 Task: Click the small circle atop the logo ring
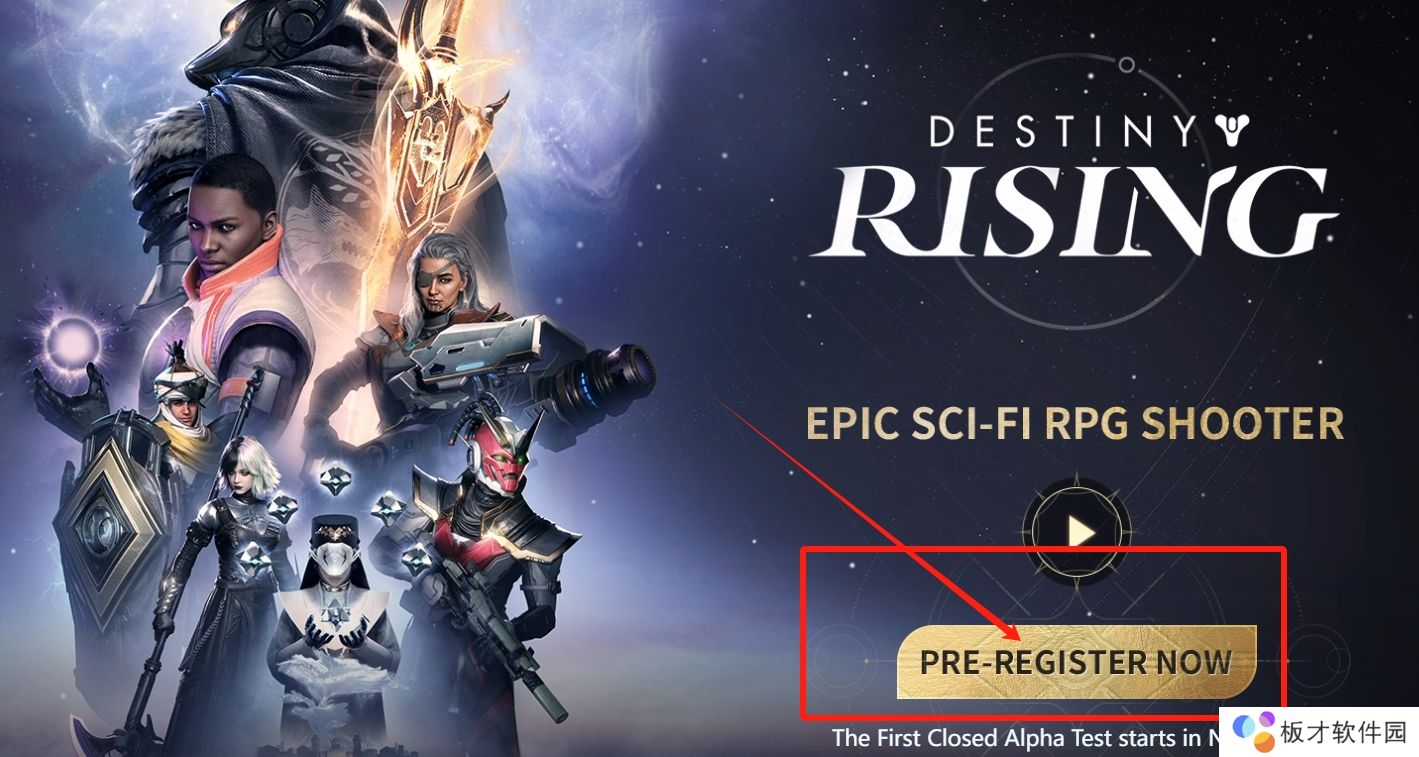click(1127, 65)
